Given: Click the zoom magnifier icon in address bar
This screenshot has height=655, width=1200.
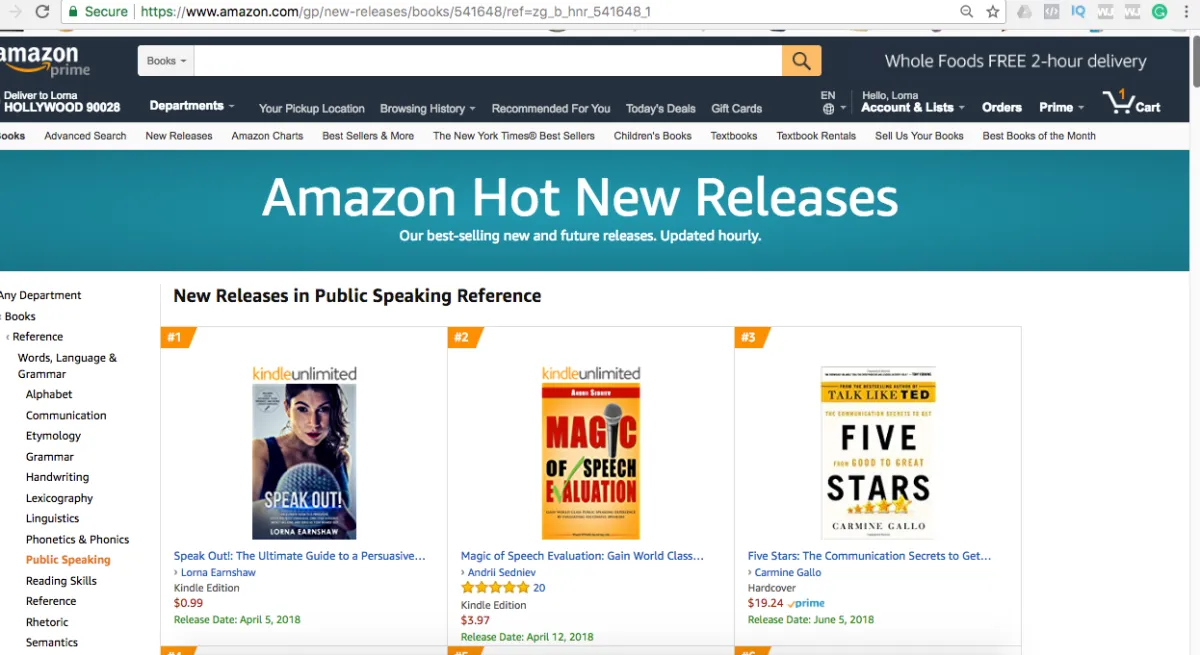Looking at the screenshot, I should tap(966, 12).
